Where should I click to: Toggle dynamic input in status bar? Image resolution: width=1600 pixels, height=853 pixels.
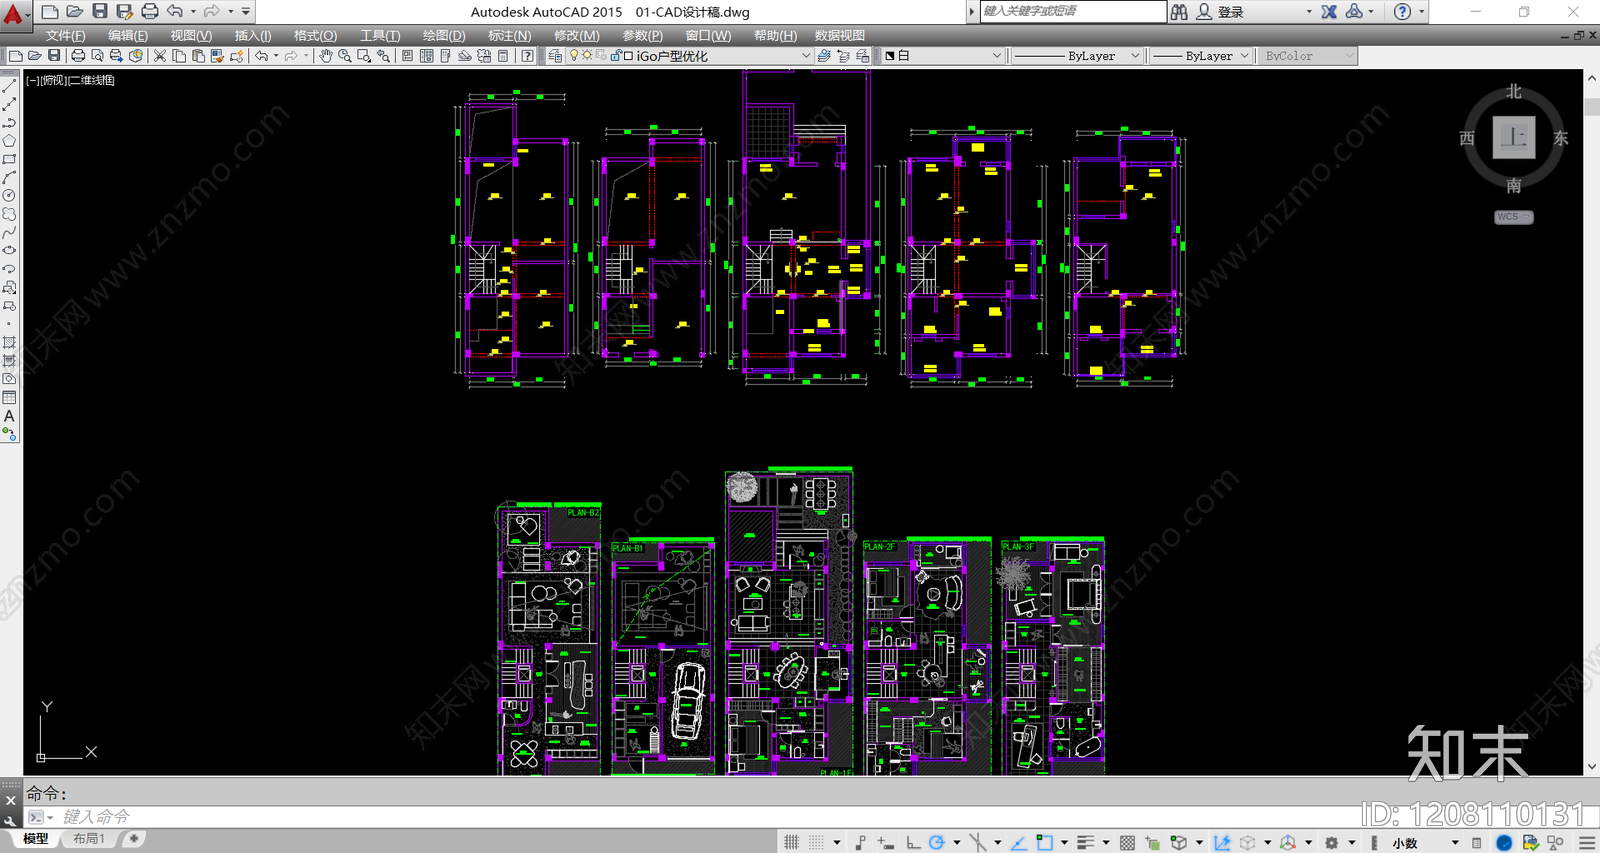coord(885,843)
